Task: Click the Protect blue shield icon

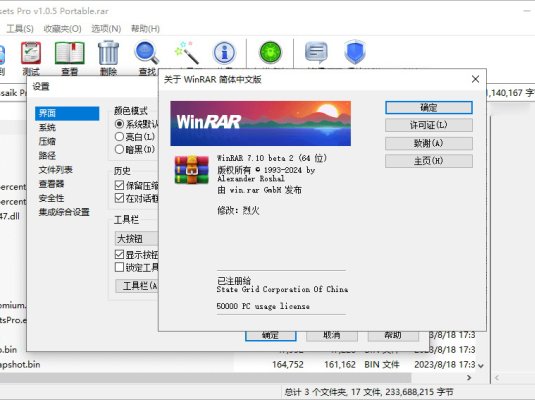Action: [x=355, y=53]
